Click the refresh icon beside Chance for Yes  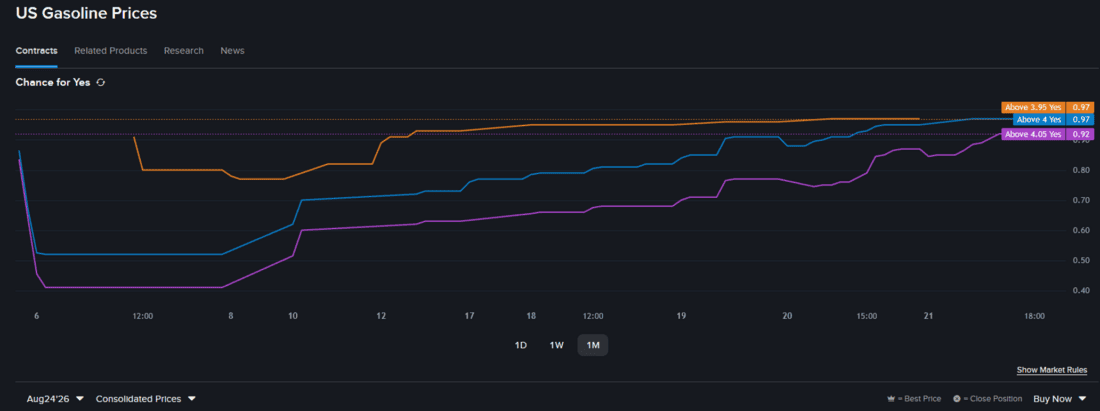click(x=101, y=82)
